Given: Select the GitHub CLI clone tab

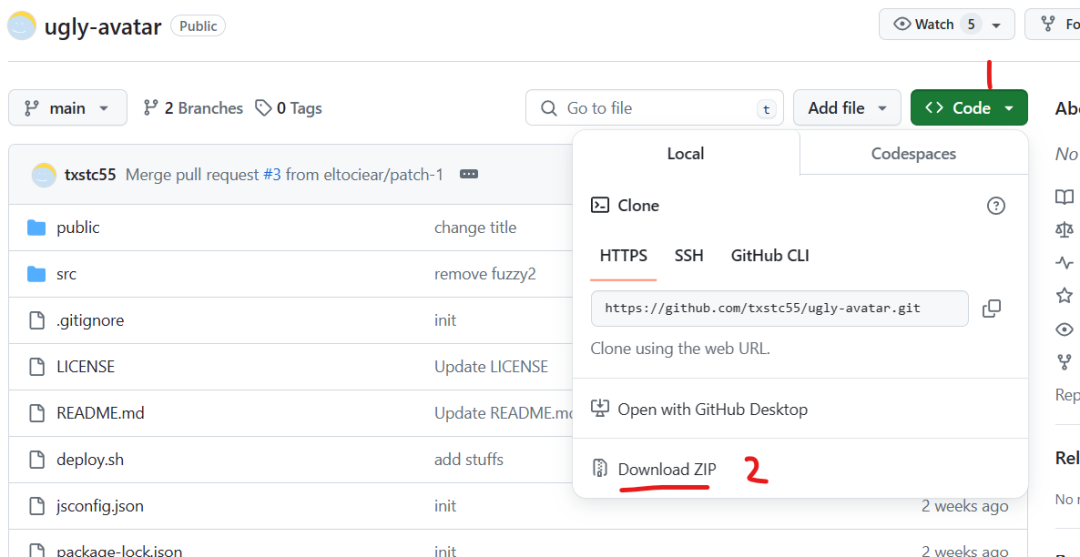Looking at the screenshot, I should (x=770, y=256).
